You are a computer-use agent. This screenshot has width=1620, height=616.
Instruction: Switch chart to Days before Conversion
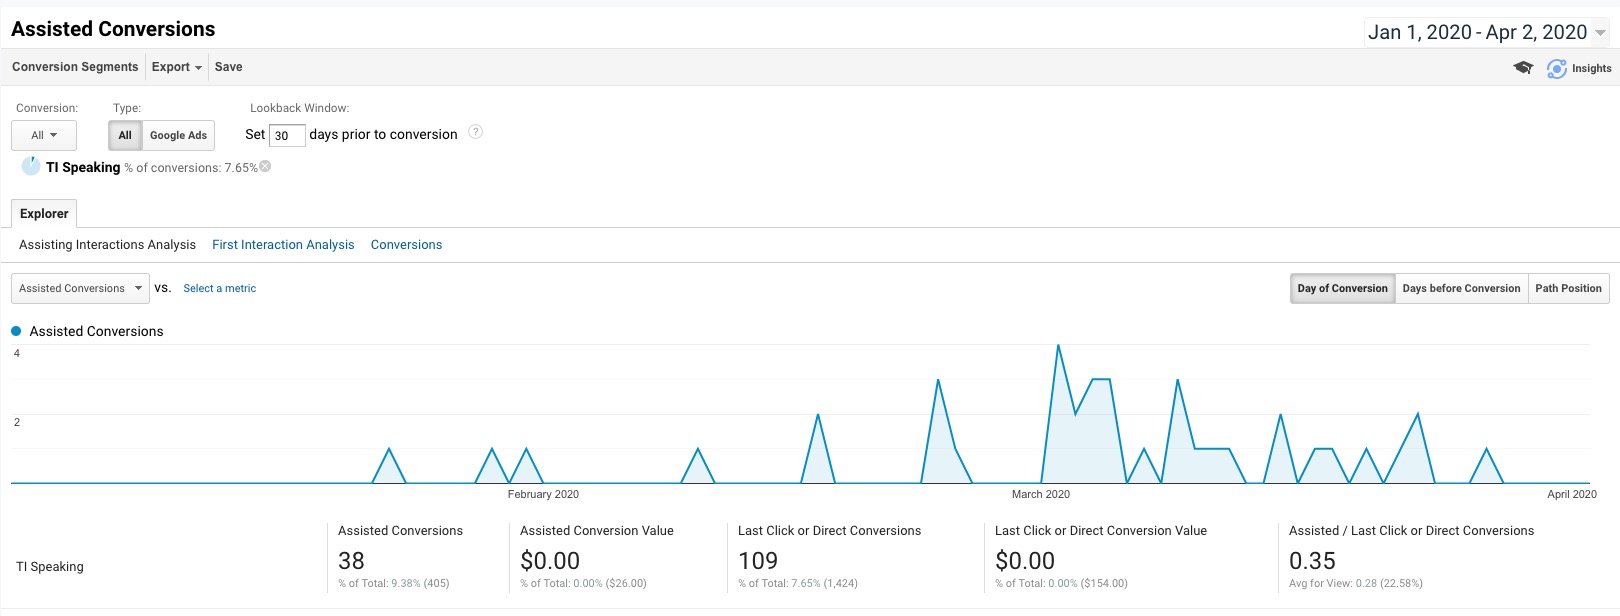pos(1461,288)
